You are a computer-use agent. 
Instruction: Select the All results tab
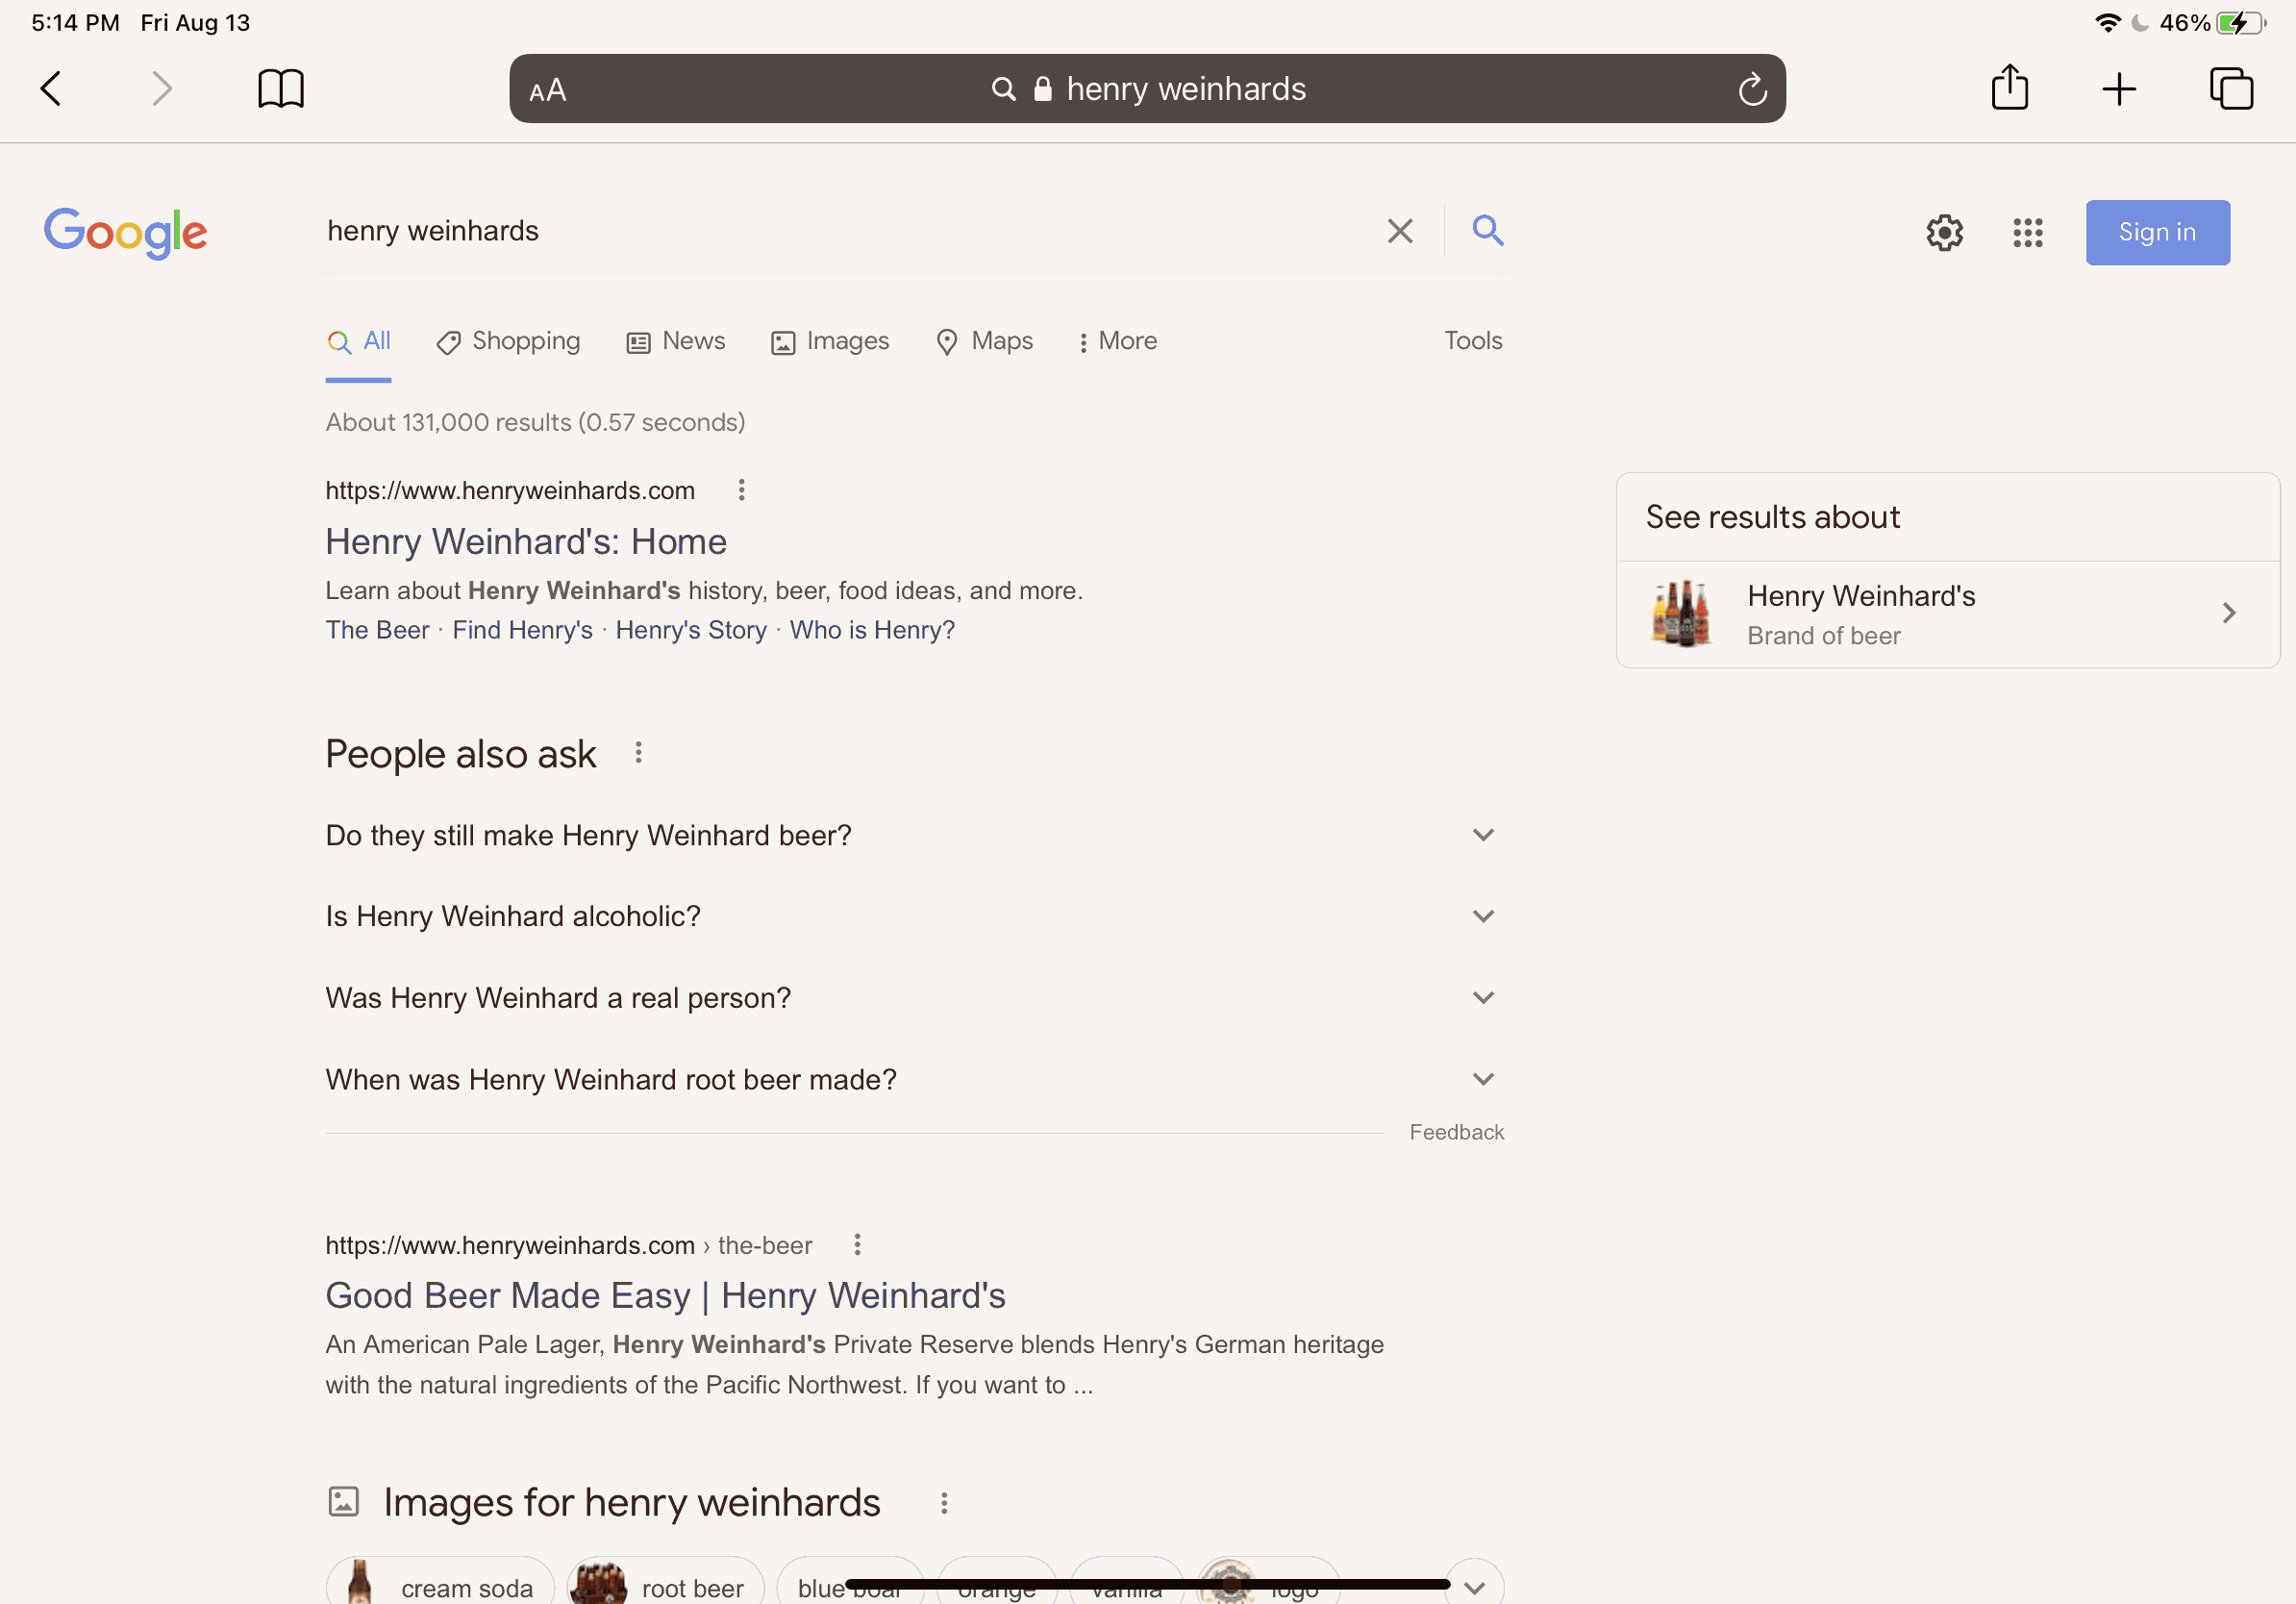pyautogui.click(x=359, y=342)
